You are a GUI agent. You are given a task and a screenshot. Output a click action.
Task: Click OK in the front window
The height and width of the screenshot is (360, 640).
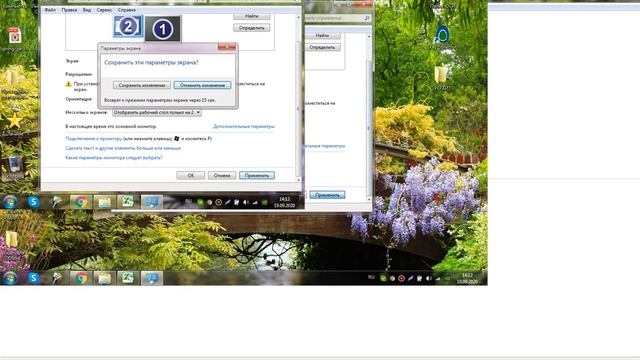coord(191,176)
